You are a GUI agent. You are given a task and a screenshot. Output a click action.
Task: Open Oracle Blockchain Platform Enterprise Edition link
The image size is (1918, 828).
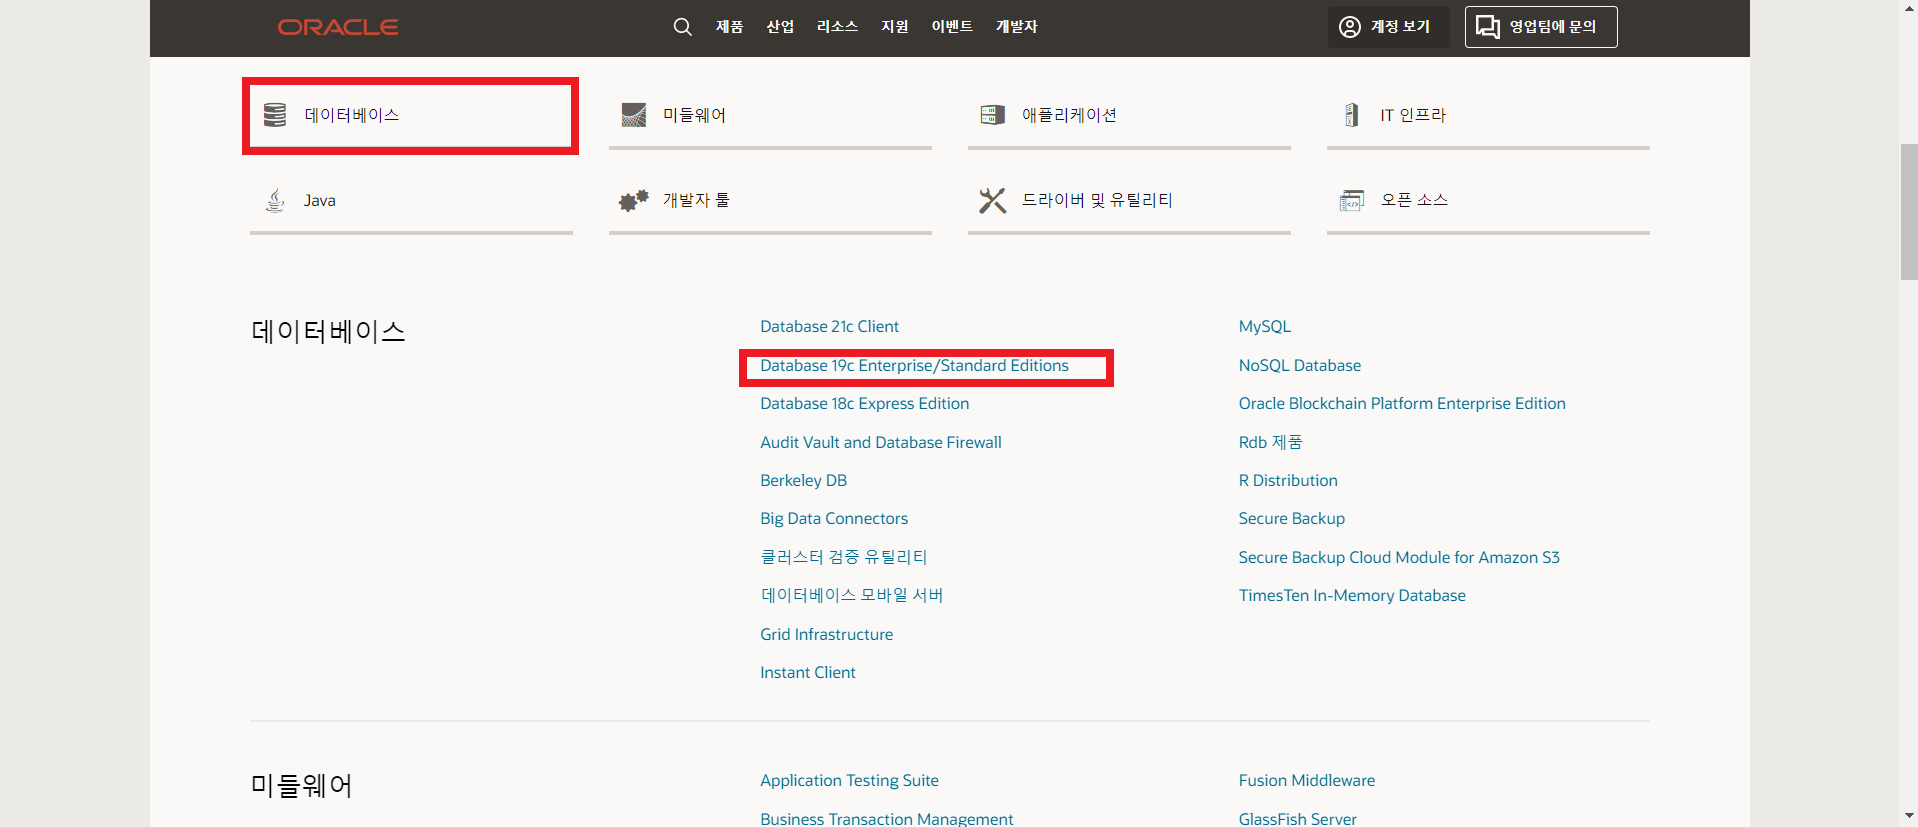(1402, 404)
